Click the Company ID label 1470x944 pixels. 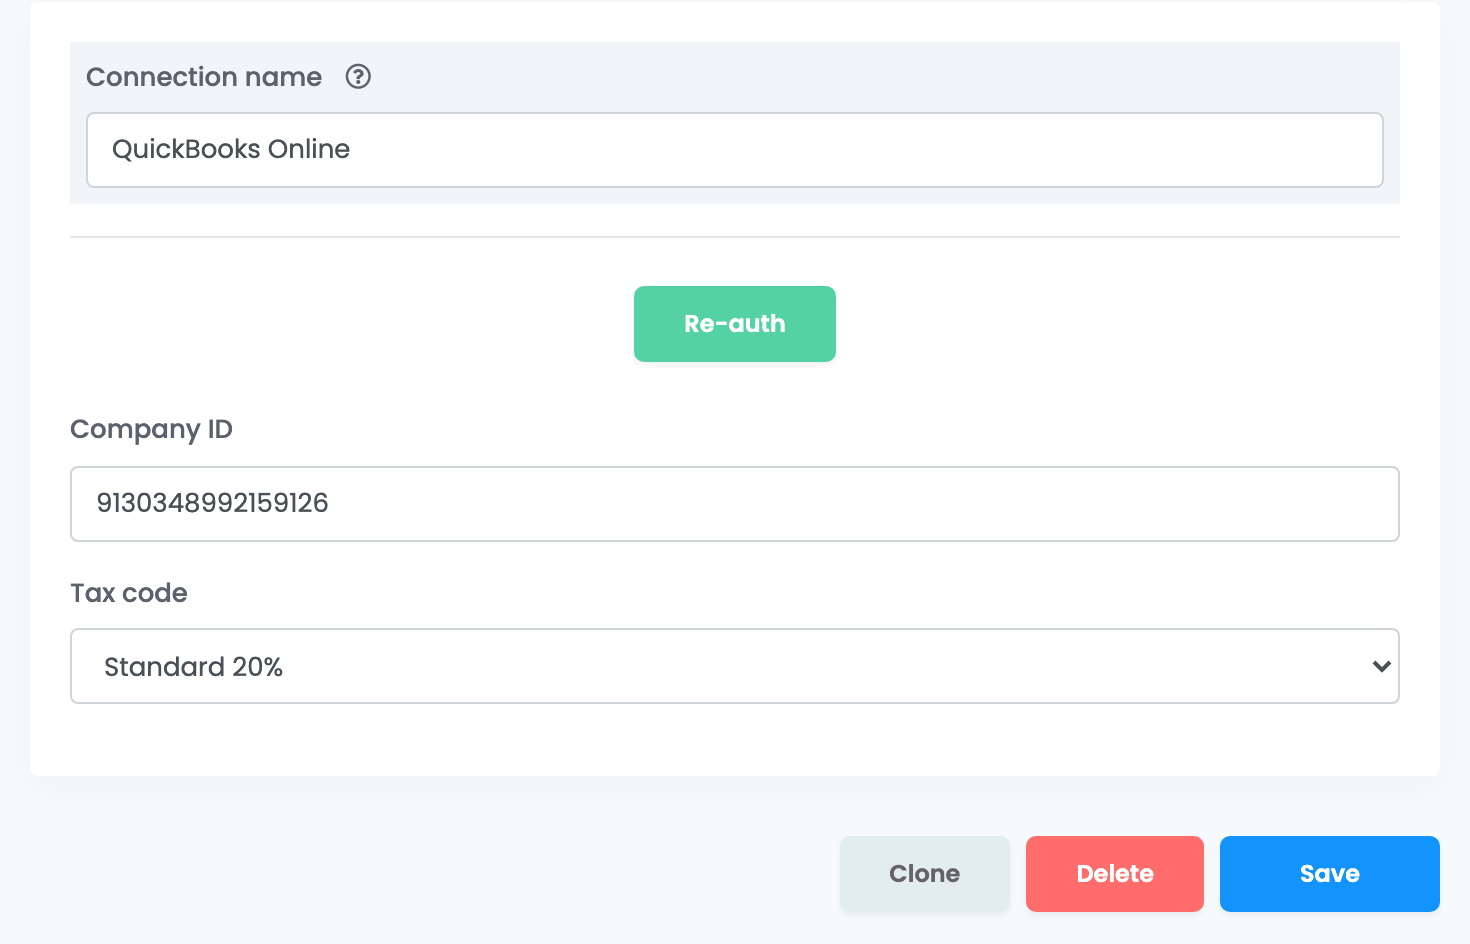tap(152, 430)
